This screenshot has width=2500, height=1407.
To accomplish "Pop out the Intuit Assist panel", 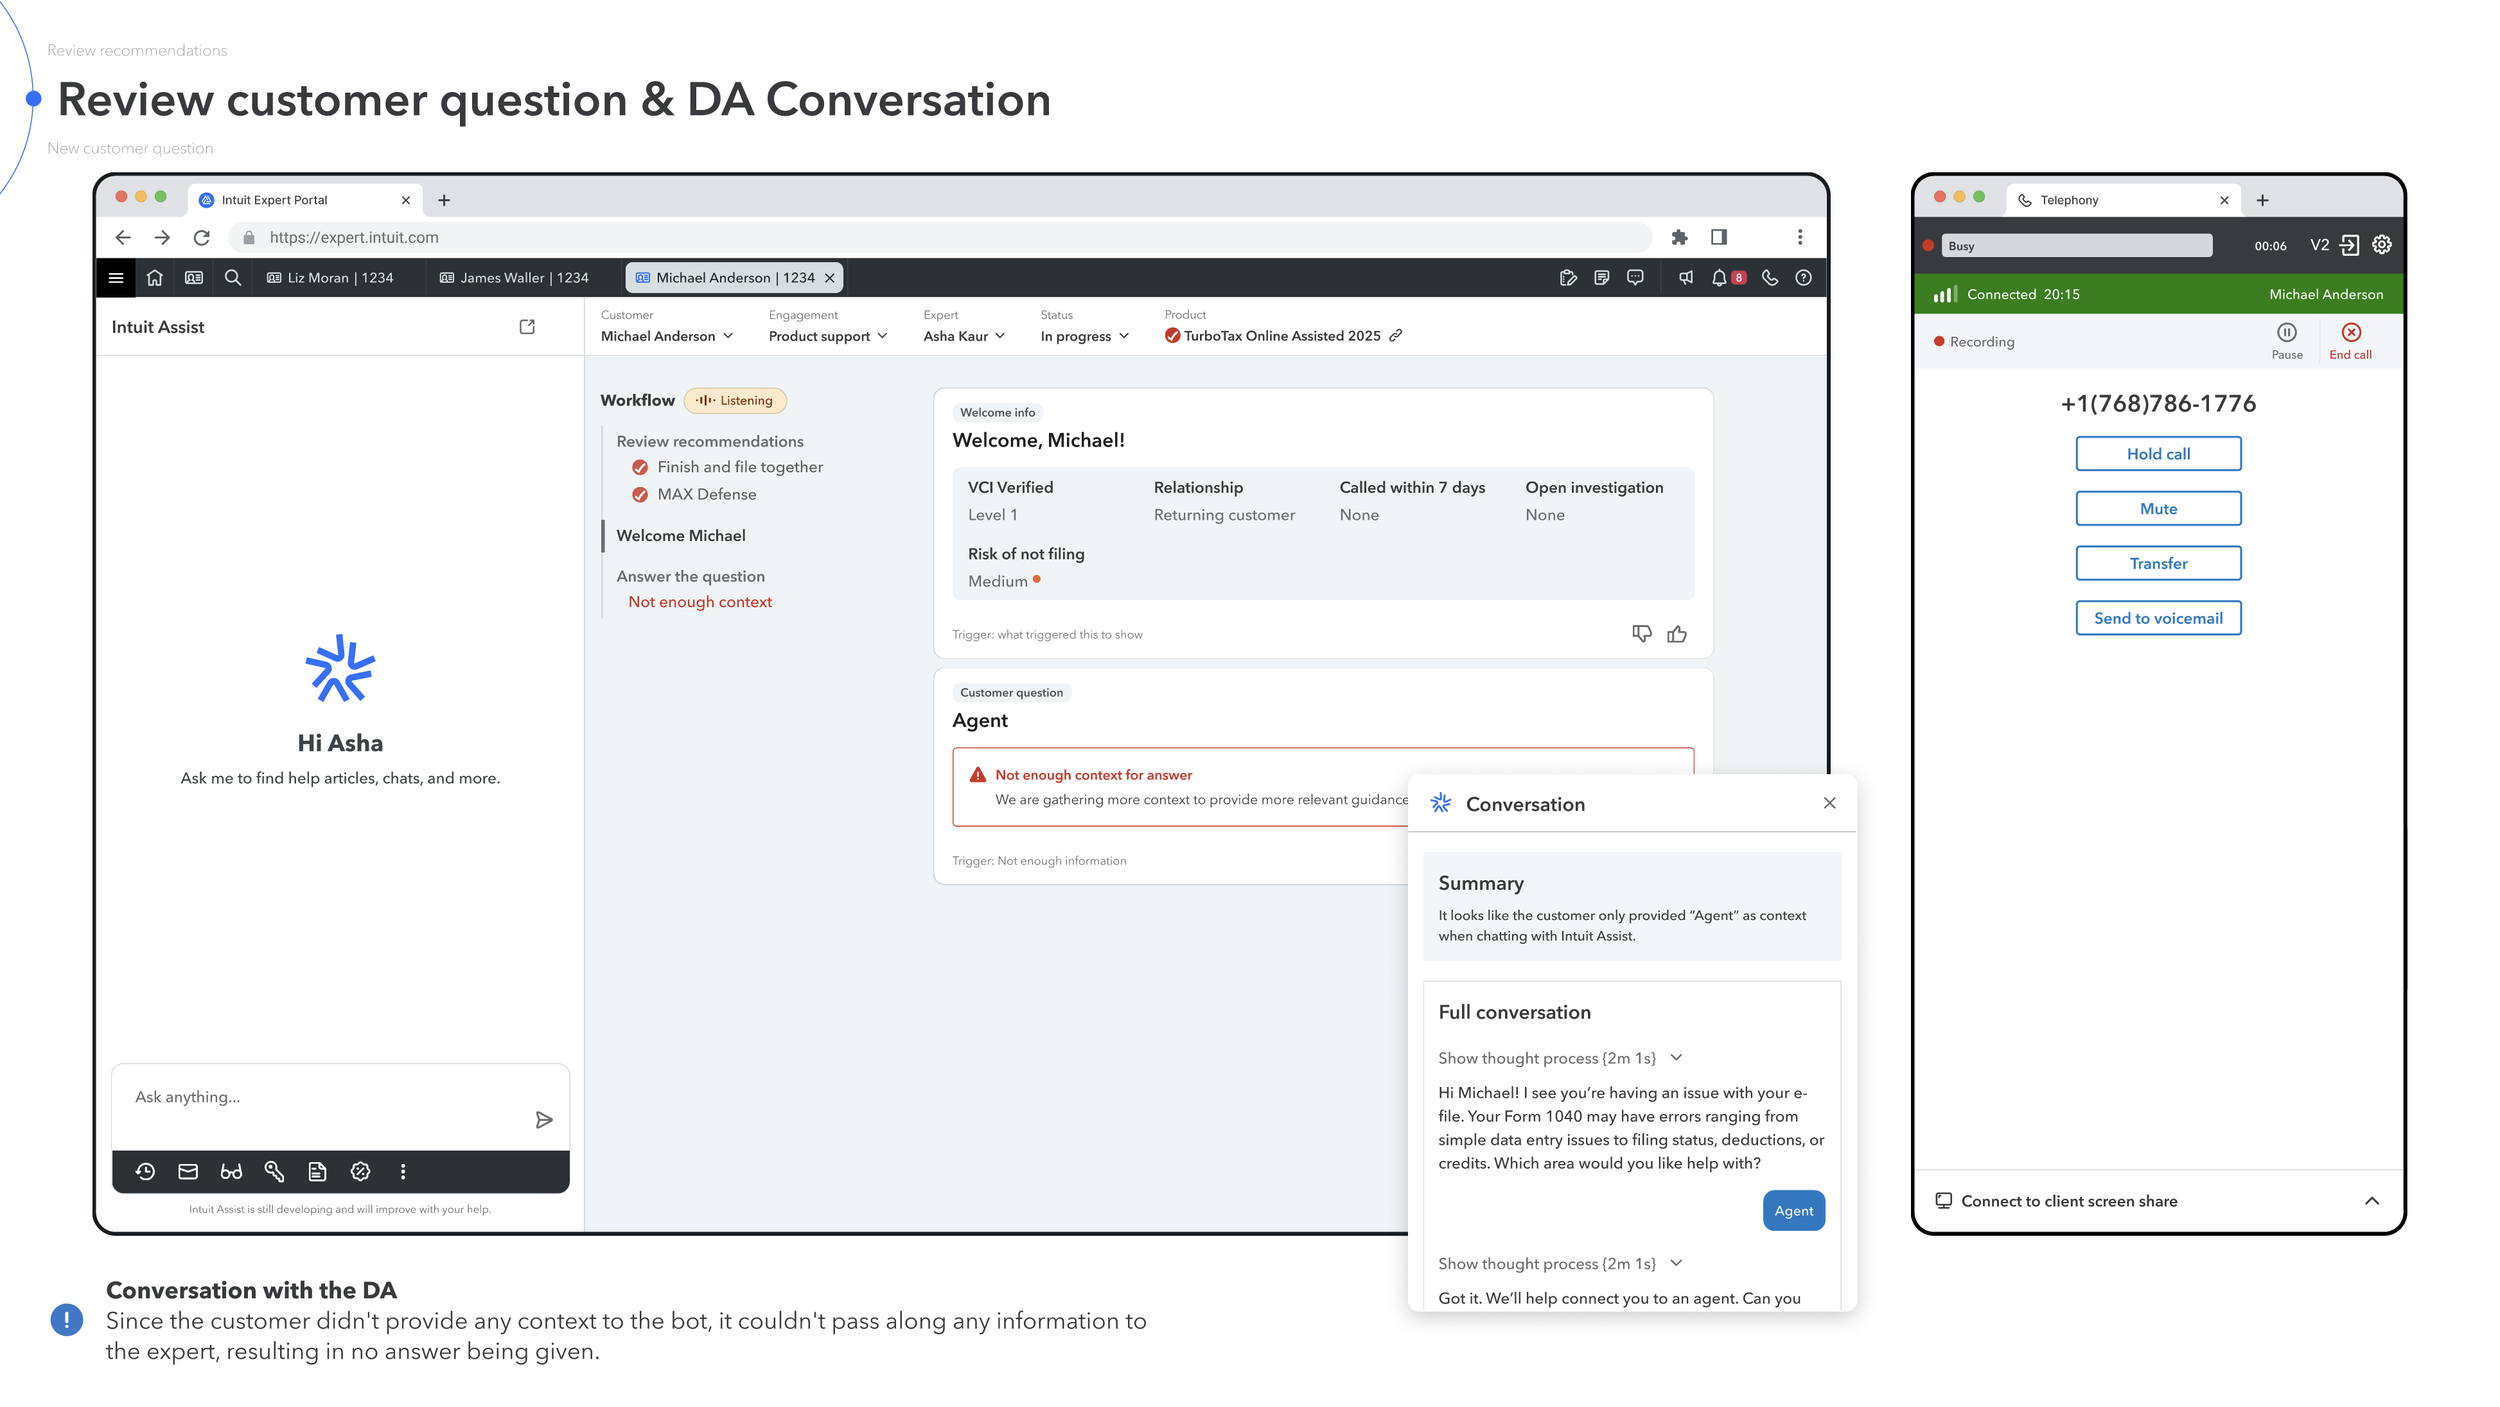I will click(x=527, y=327).
